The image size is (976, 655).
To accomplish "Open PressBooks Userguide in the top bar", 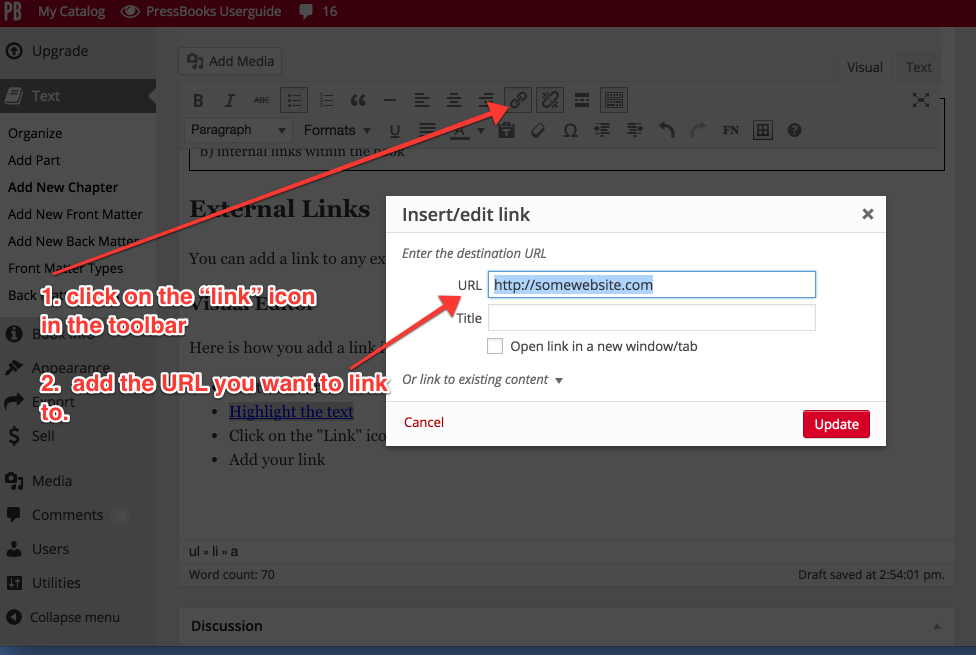I will [200, 11].
